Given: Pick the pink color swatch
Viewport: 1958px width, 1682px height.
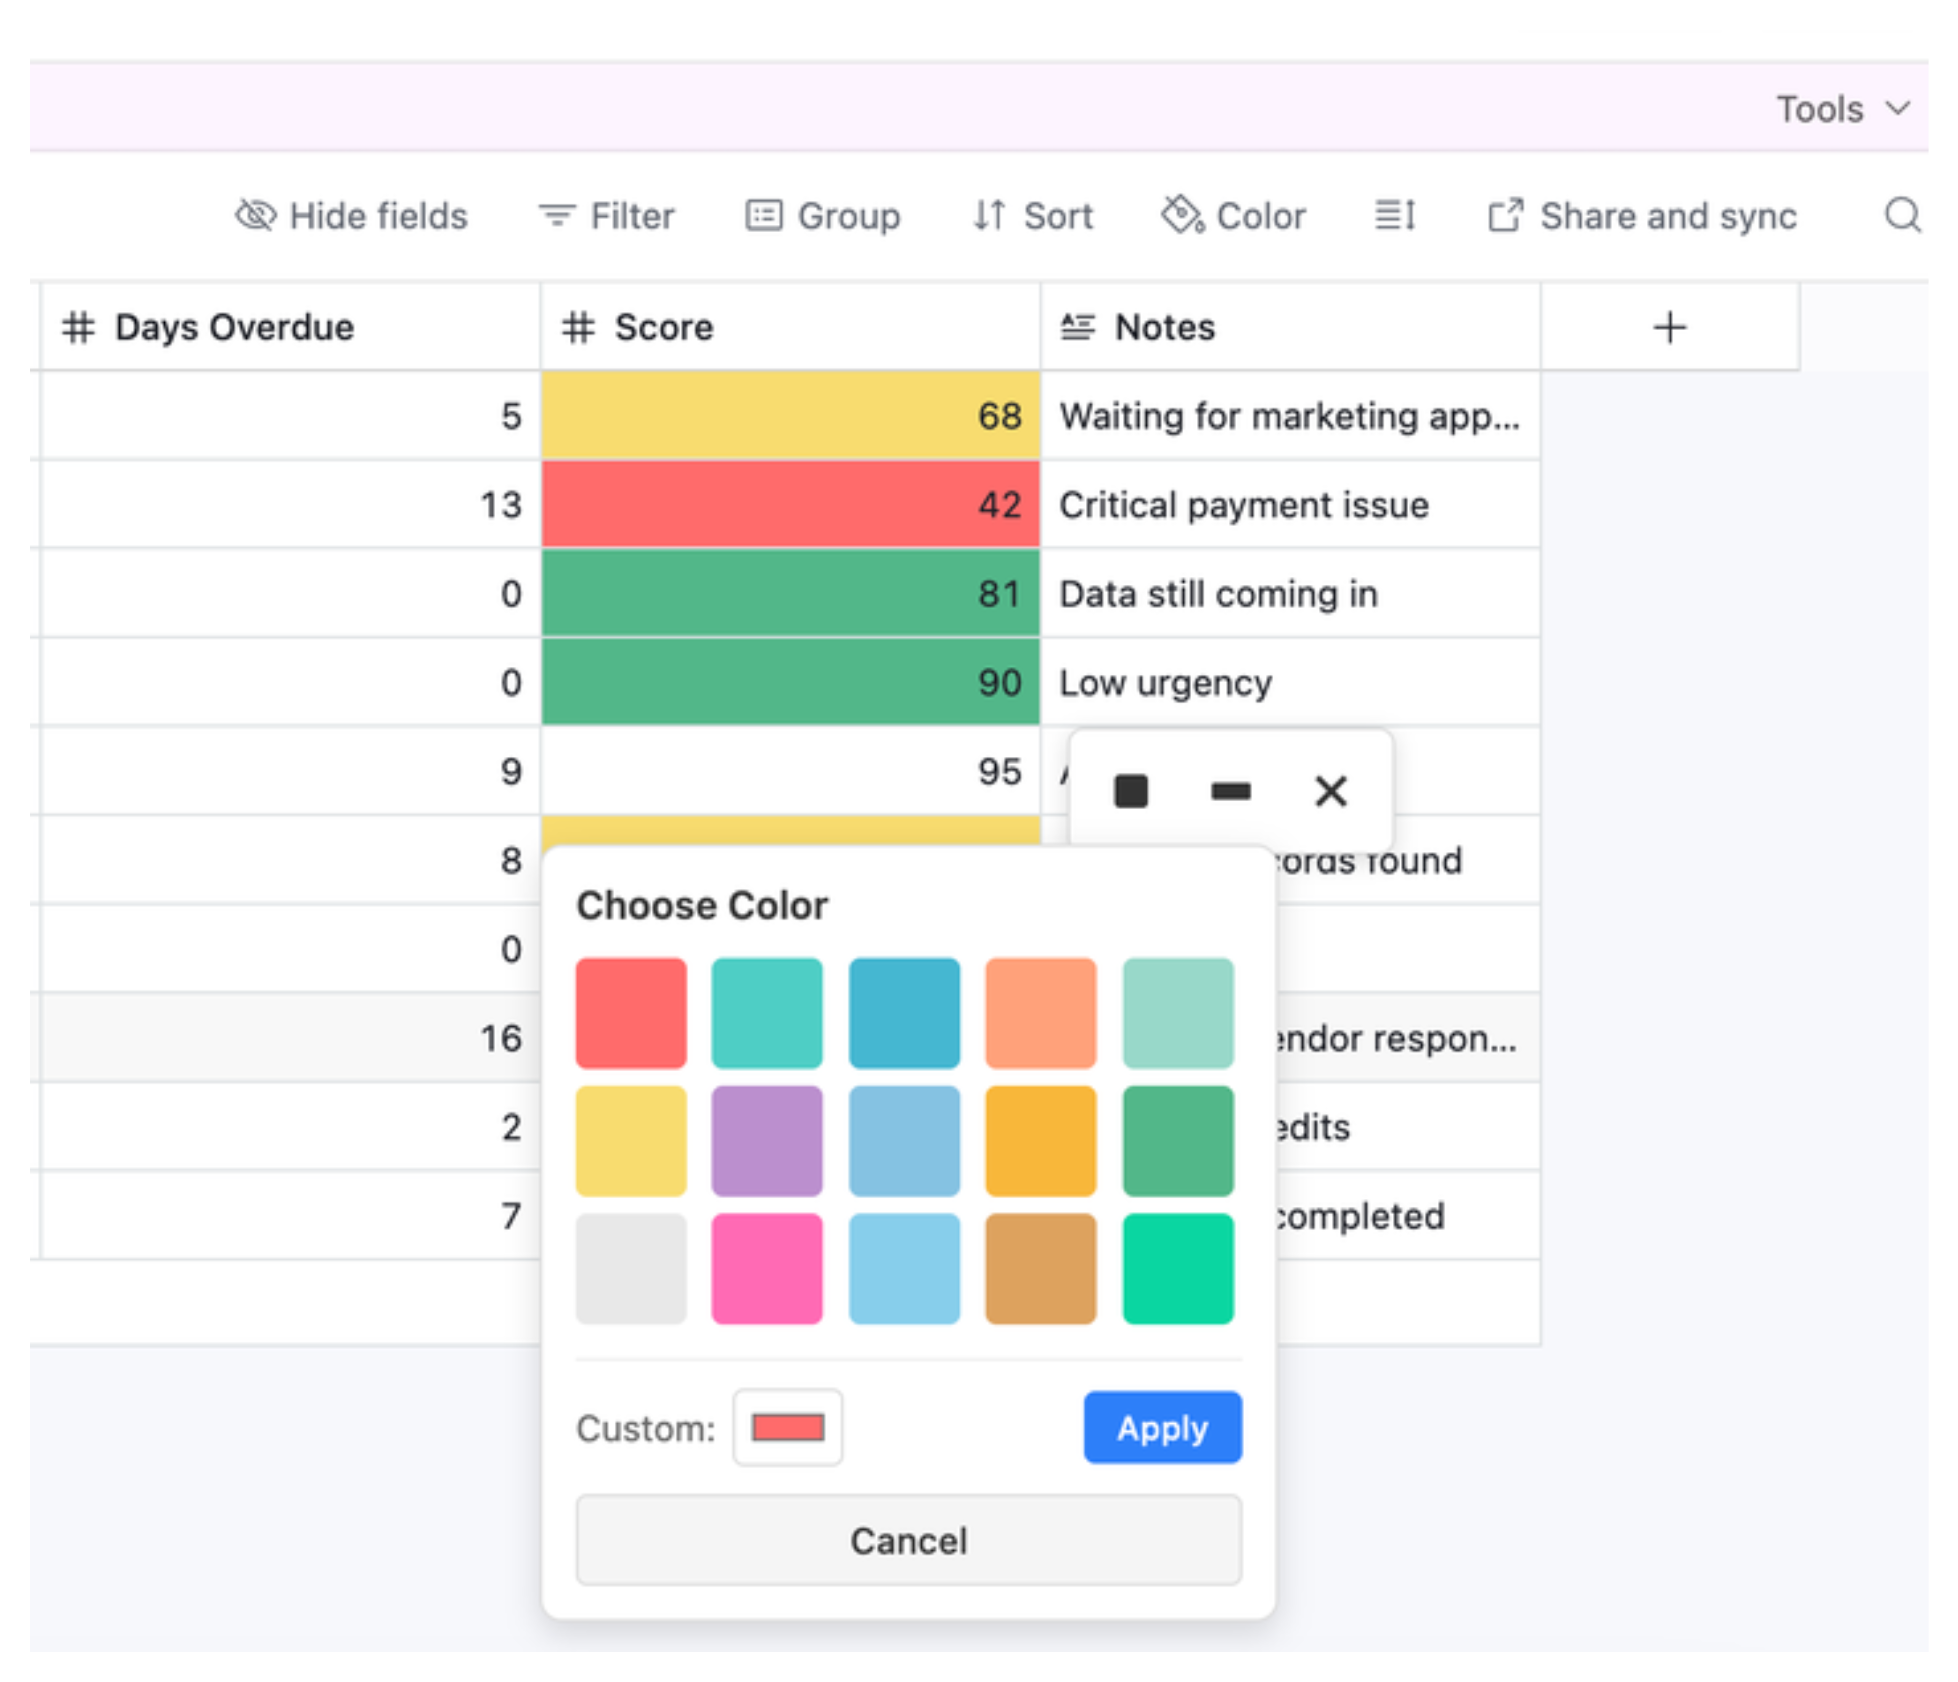Looking at the screenshot, I should pos(767,1269).
